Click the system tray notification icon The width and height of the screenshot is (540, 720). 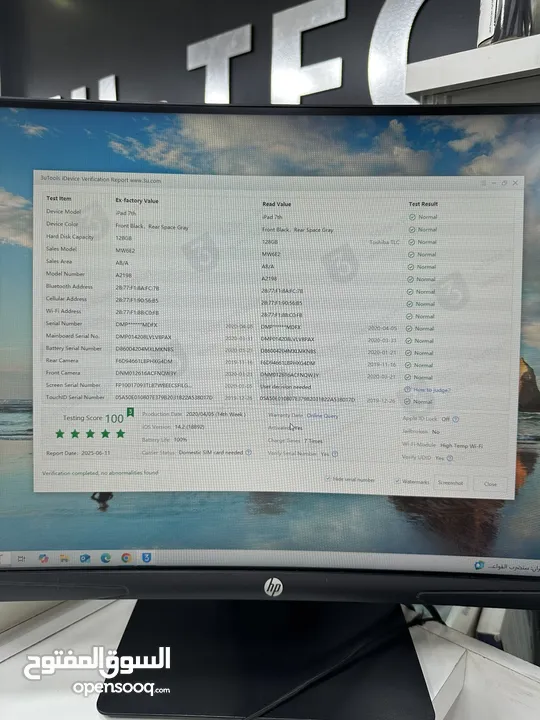pyautogui.click(x=479, y=565)
